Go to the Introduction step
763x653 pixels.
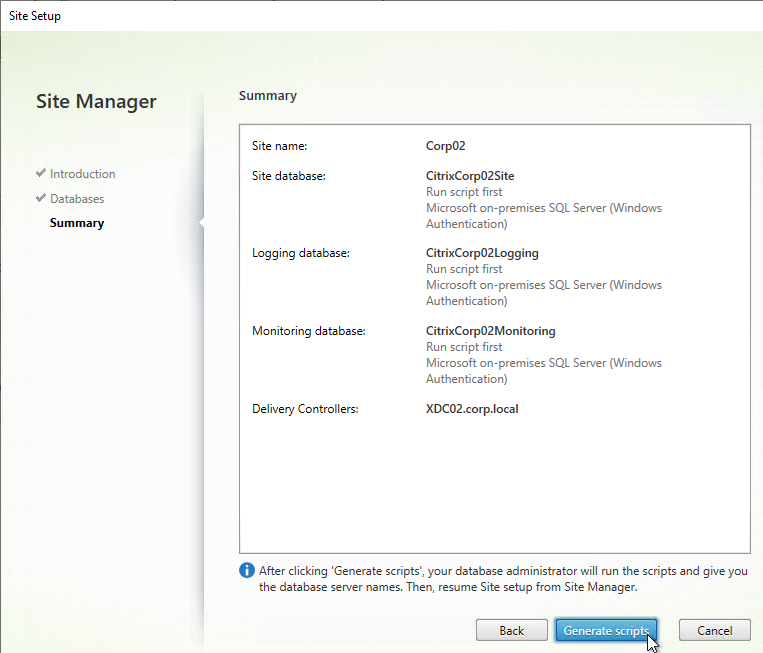click(82, 174)
